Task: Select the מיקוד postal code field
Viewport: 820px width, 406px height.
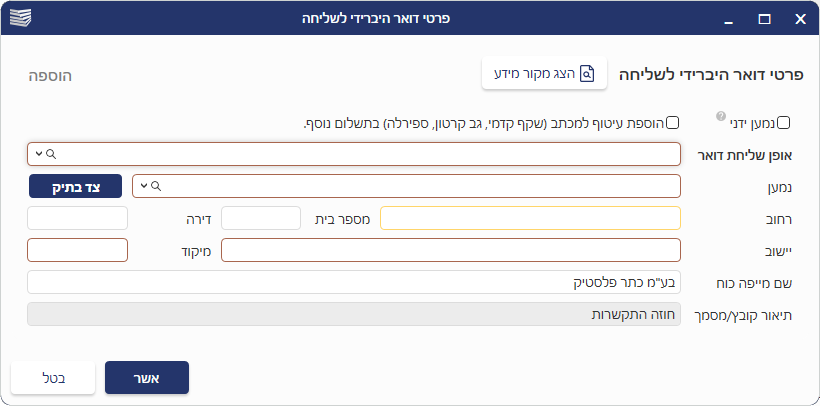Action: (x=78, y=250)
